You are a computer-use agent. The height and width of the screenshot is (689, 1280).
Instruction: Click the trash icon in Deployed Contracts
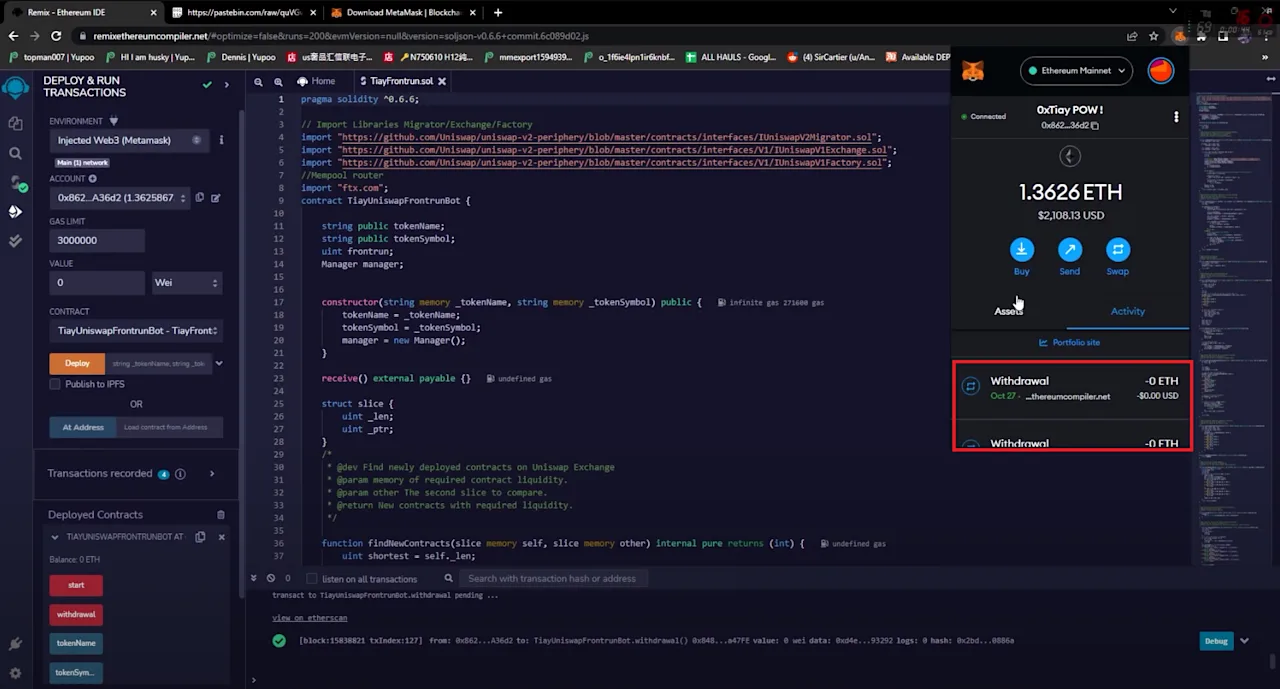221,515
